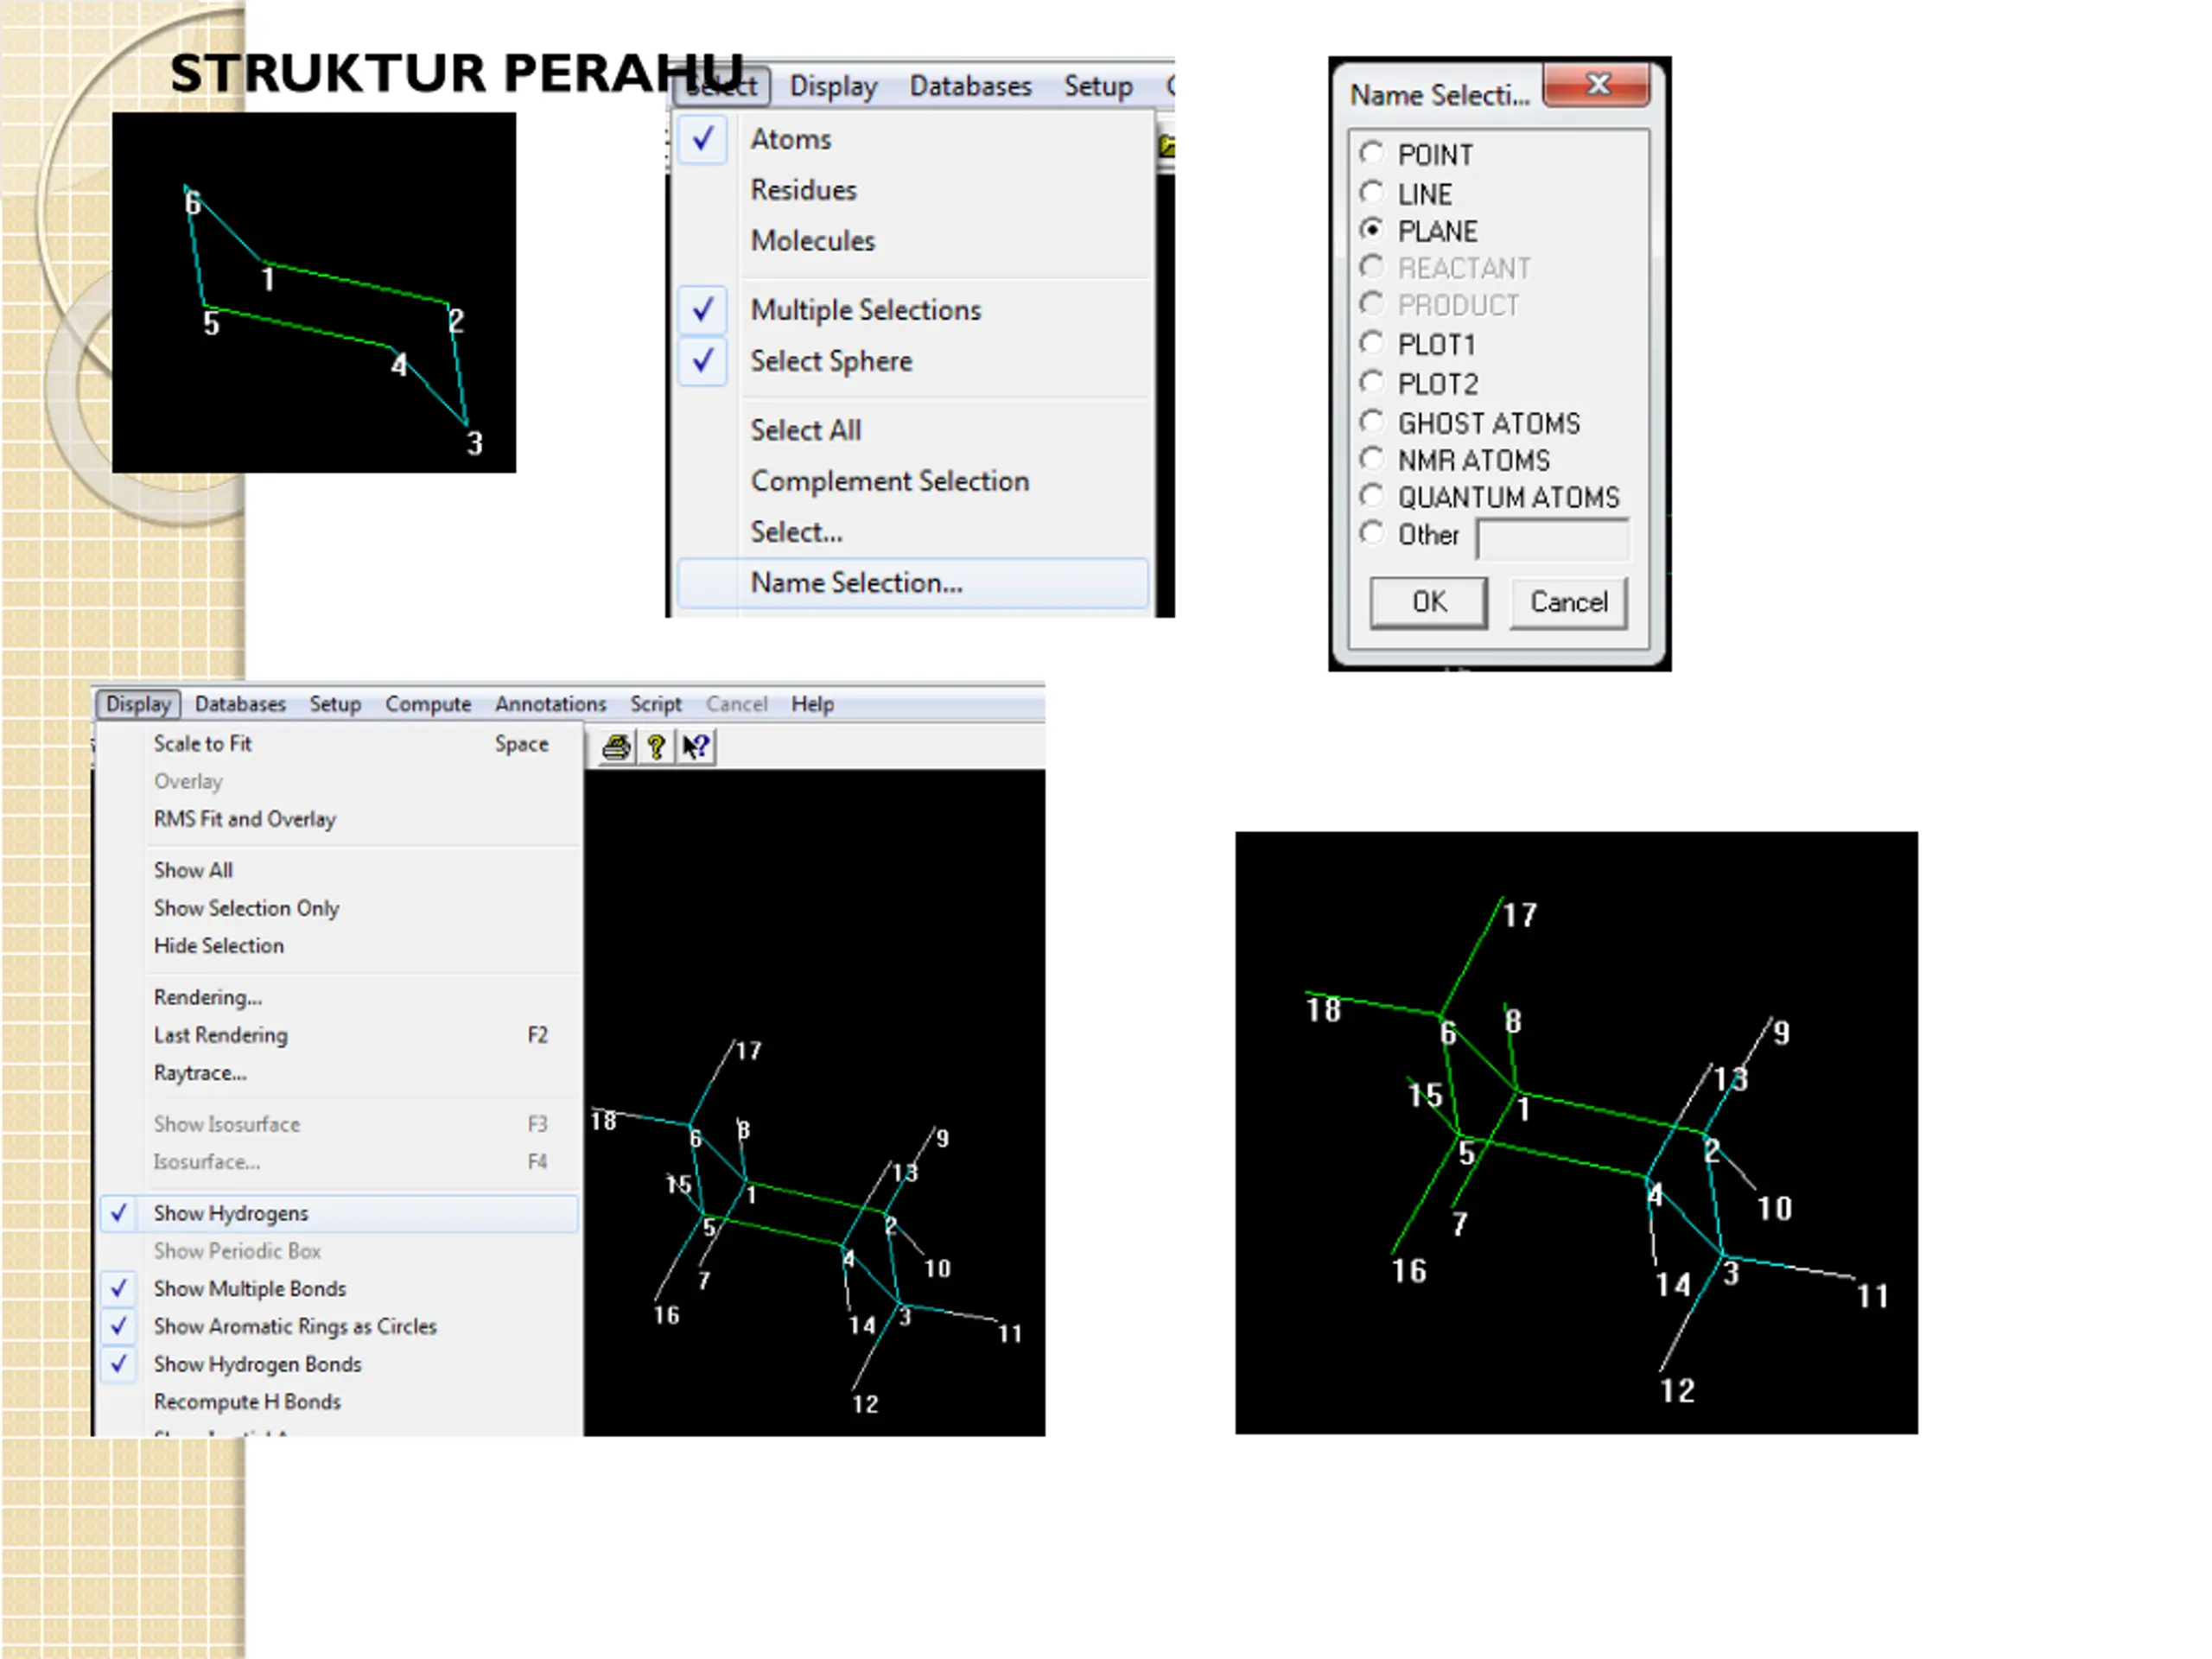Open Display menu in upper menu bar
The height and width of the screenshot is (1659, 2212).
point(833,87)
